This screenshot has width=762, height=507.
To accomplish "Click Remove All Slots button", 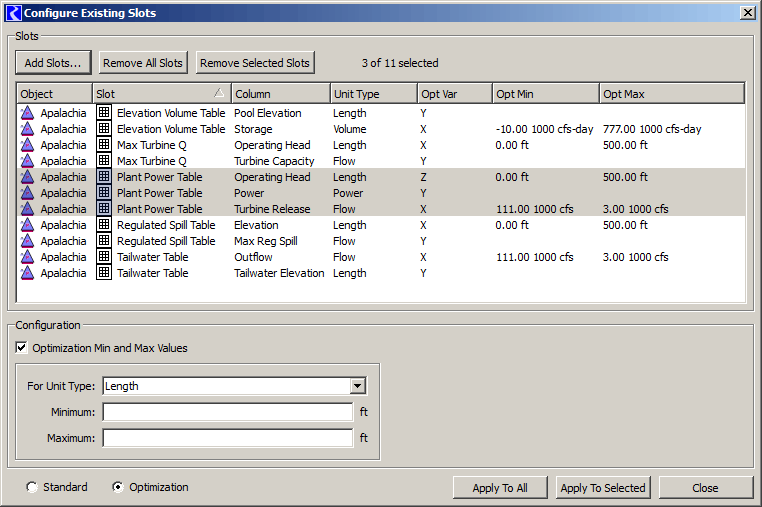I will tap(143, 63).
